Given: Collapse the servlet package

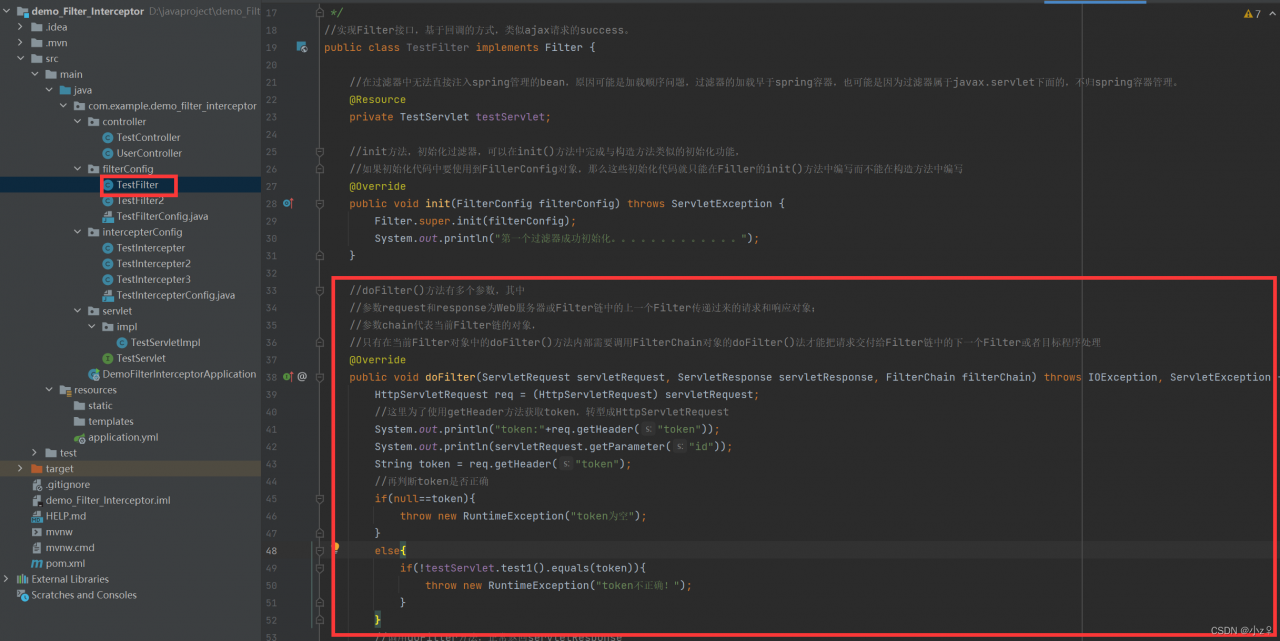Looking at the screenshot, I should point(79,311).
